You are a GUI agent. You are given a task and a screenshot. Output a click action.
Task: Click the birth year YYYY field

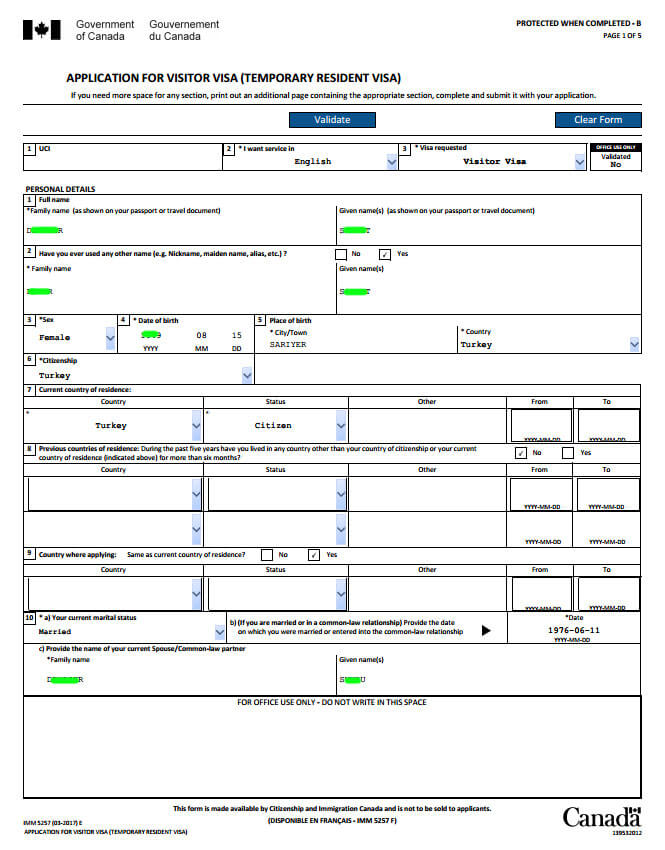[151, 336]
